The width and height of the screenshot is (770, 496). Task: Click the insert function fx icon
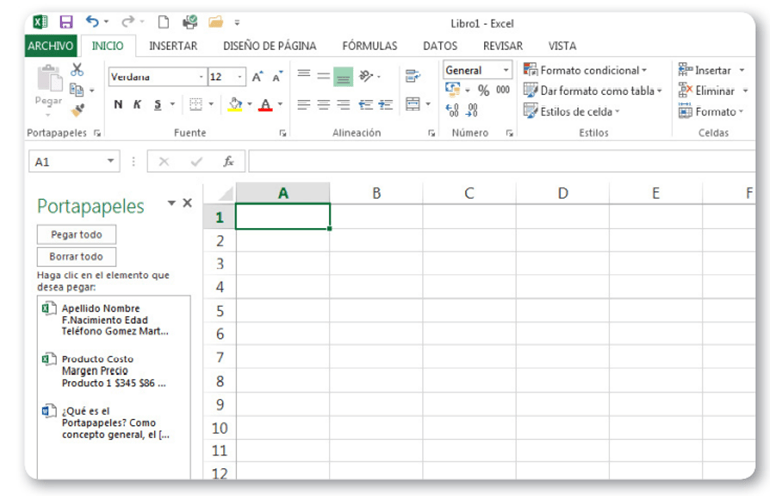tap(228, 161)
